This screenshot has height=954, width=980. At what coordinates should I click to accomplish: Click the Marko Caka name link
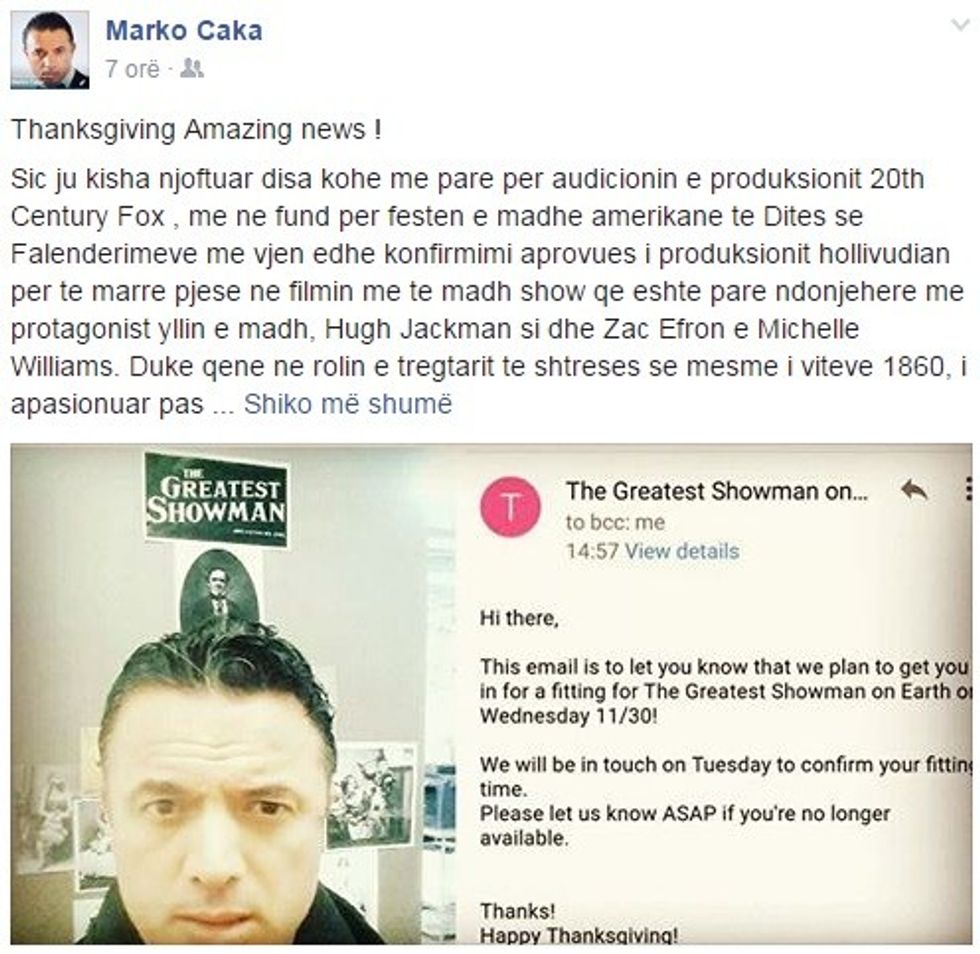point(184,31)
